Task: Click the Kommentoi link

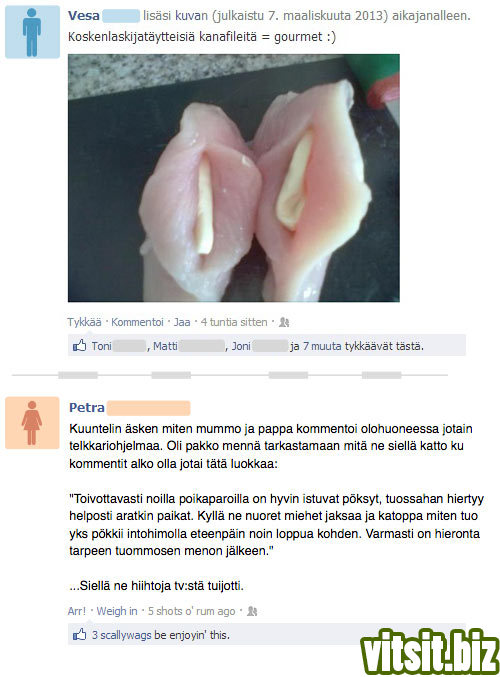Action: click(137, 322)
